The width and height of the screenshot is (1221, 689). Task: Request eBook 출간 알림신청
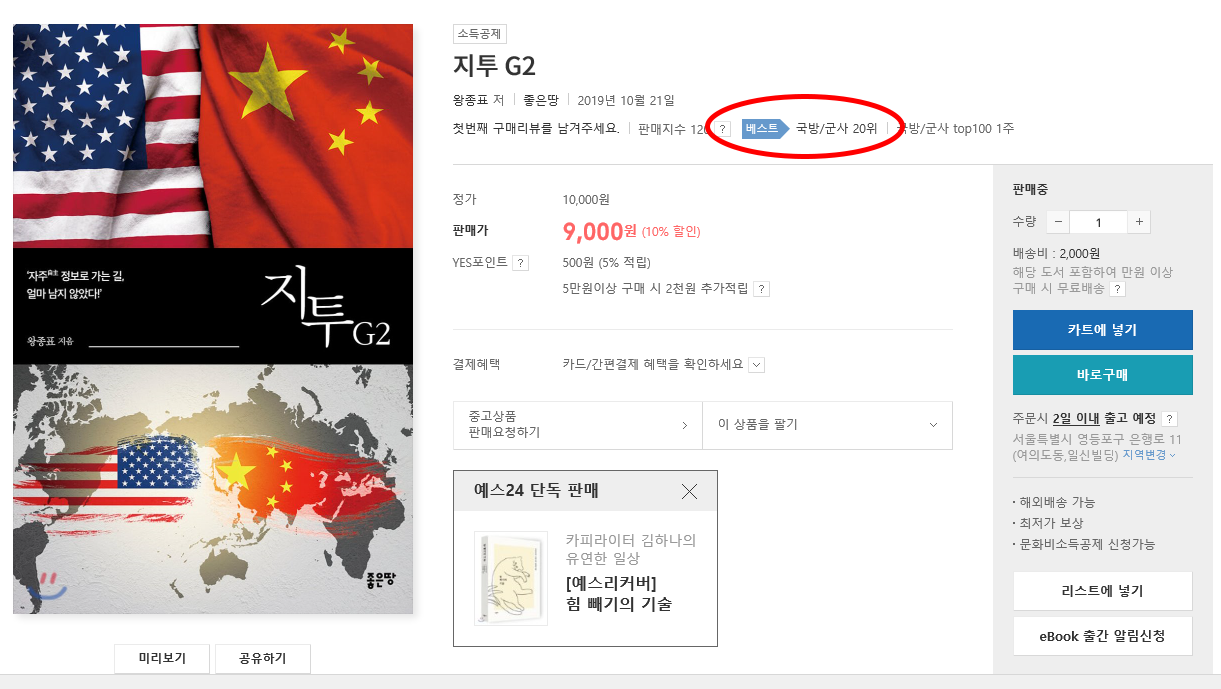pos(1102,636)
